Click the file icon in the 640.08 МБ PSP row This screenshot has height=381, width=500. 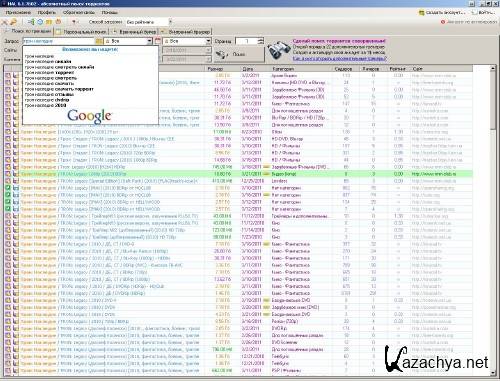(16, 370)
